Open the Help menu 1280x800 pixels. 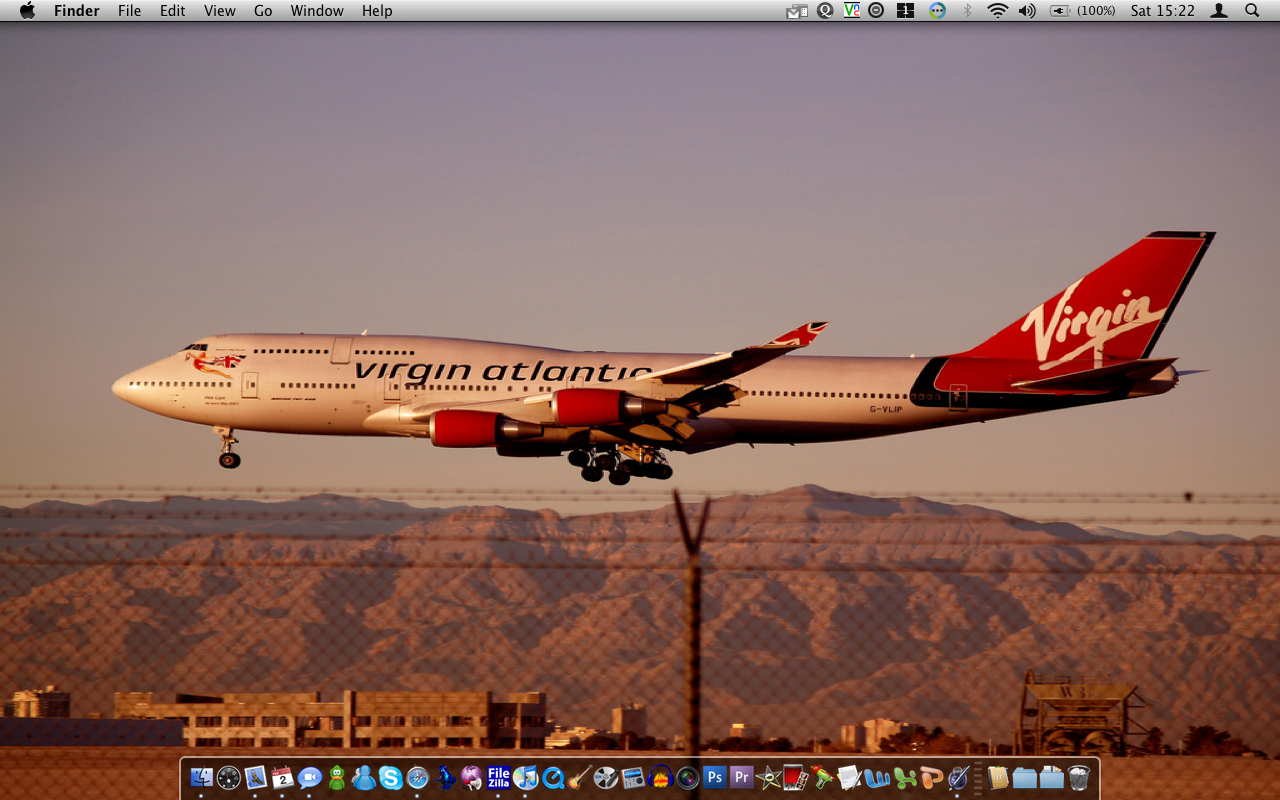click(x=377, y=11)
